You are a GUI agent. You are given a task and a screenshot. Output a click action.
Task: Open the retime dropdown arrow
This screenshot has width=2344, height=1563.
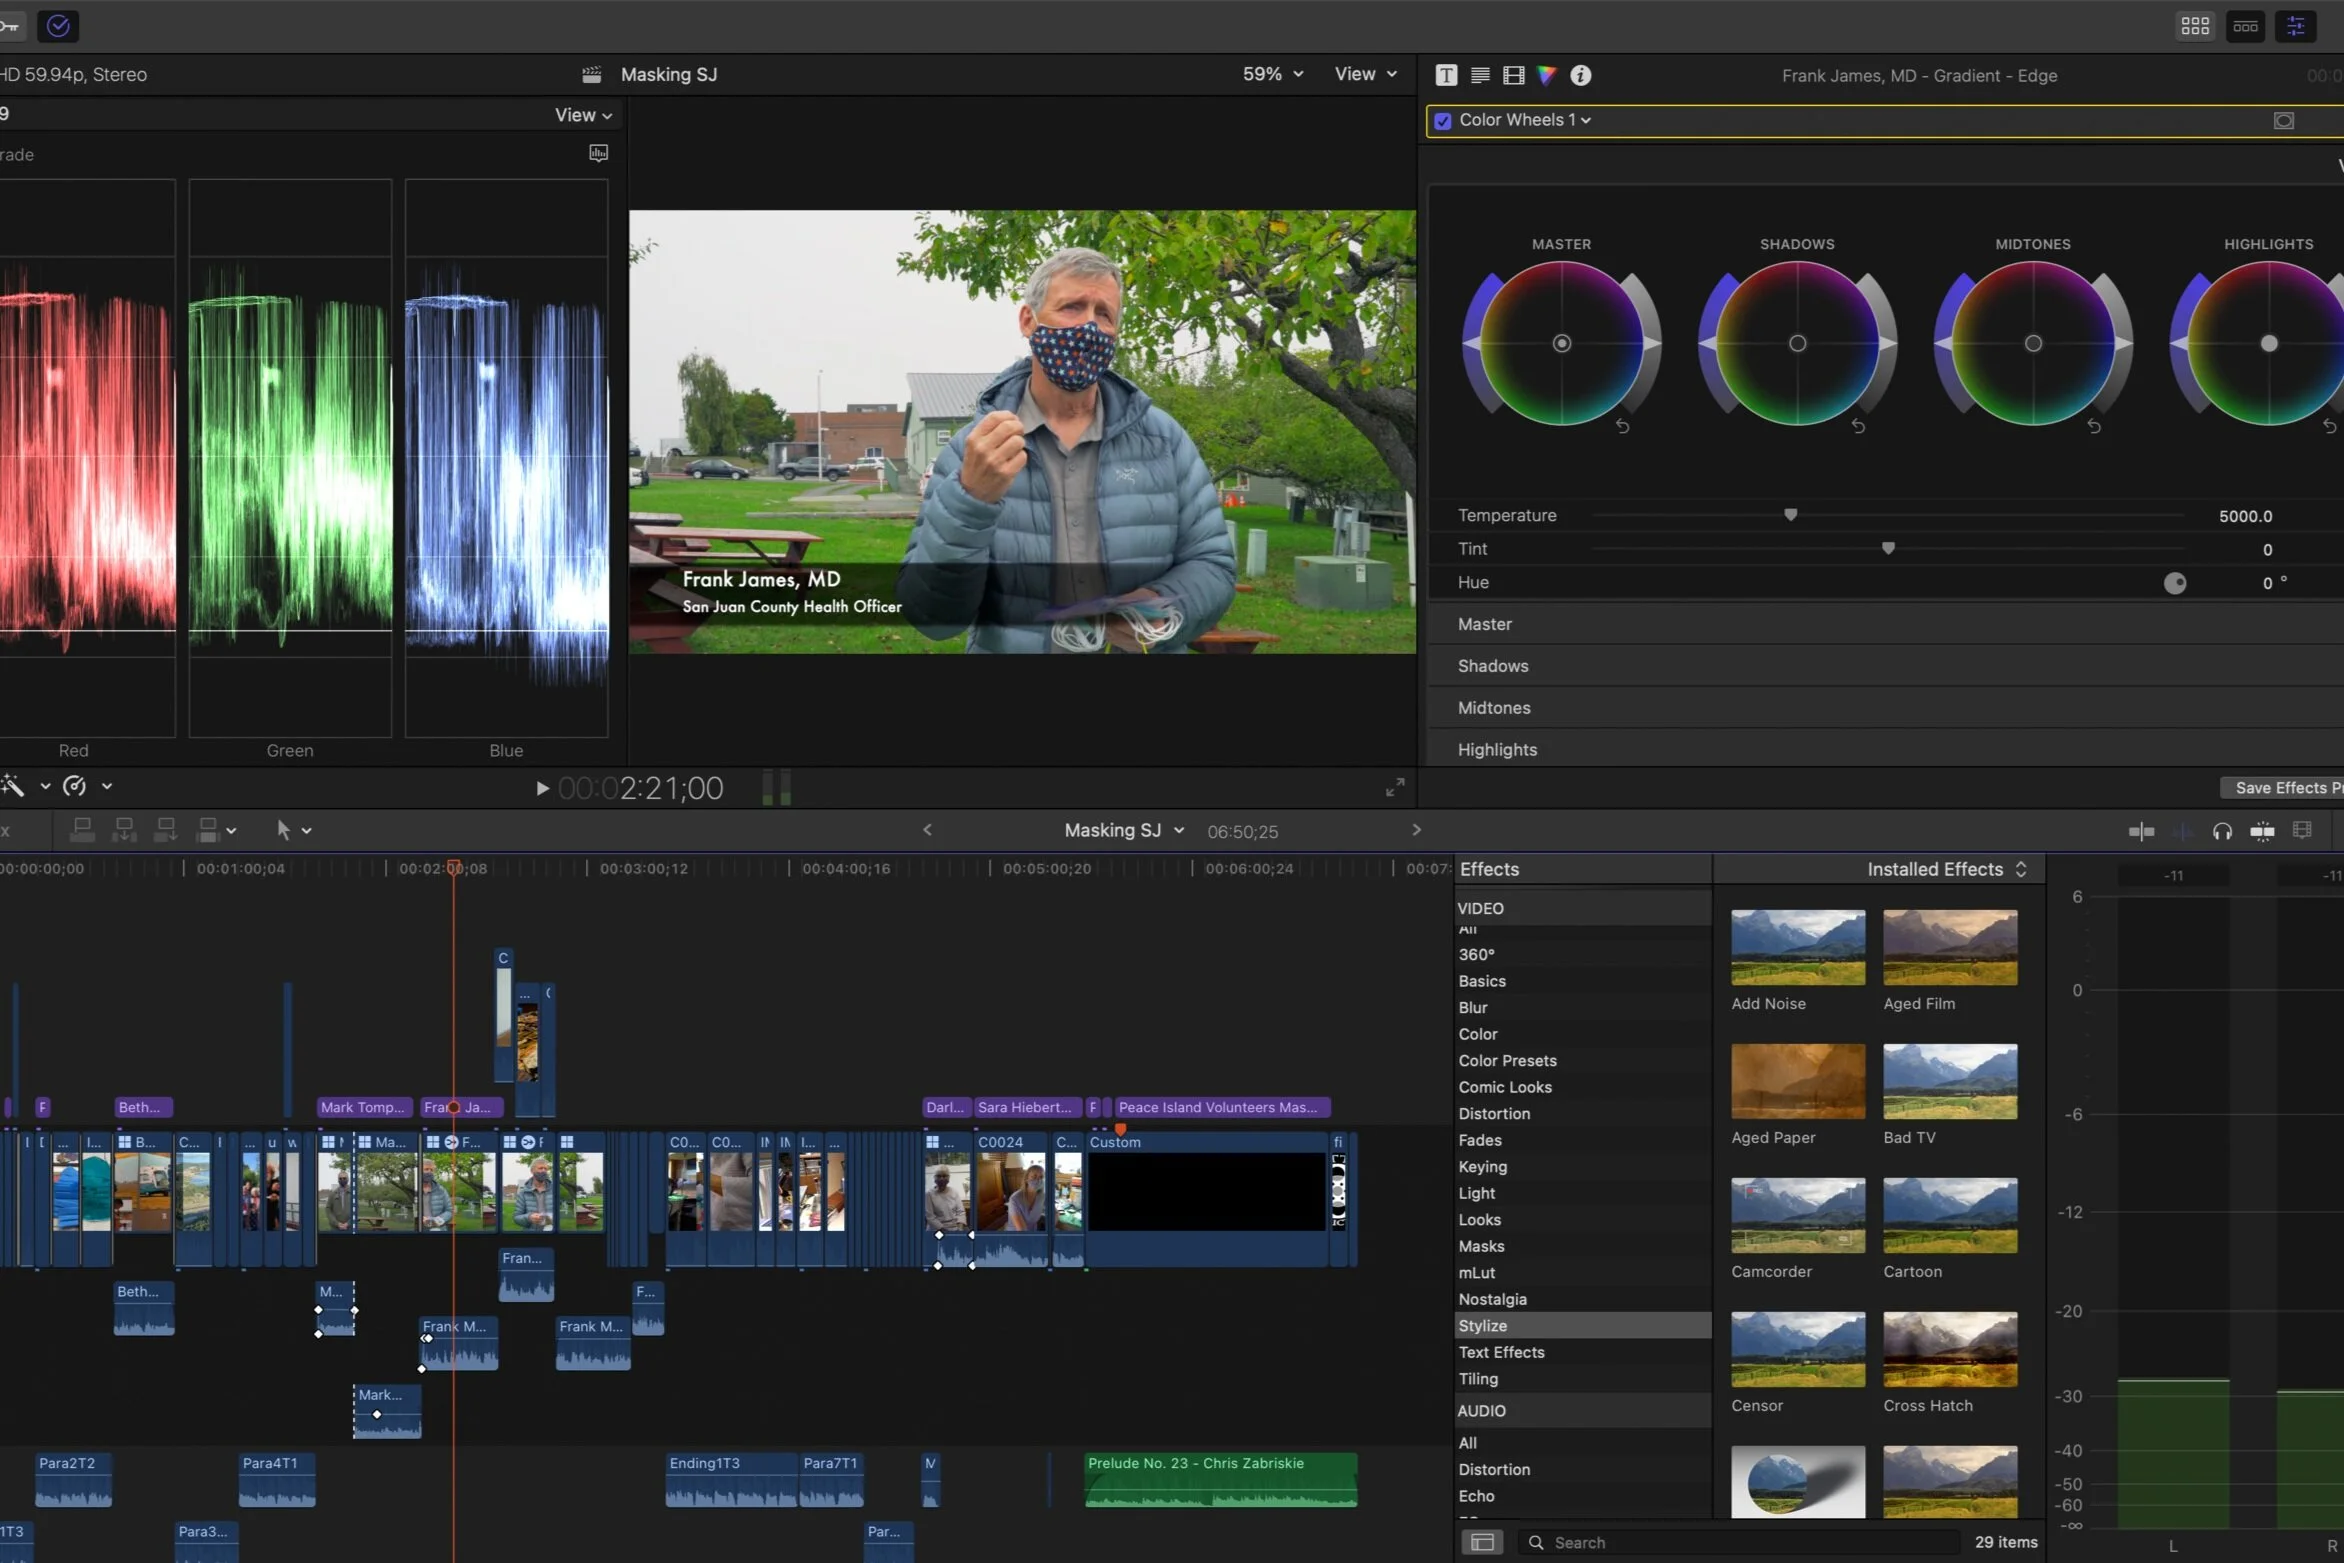click(x=107, y=787)
